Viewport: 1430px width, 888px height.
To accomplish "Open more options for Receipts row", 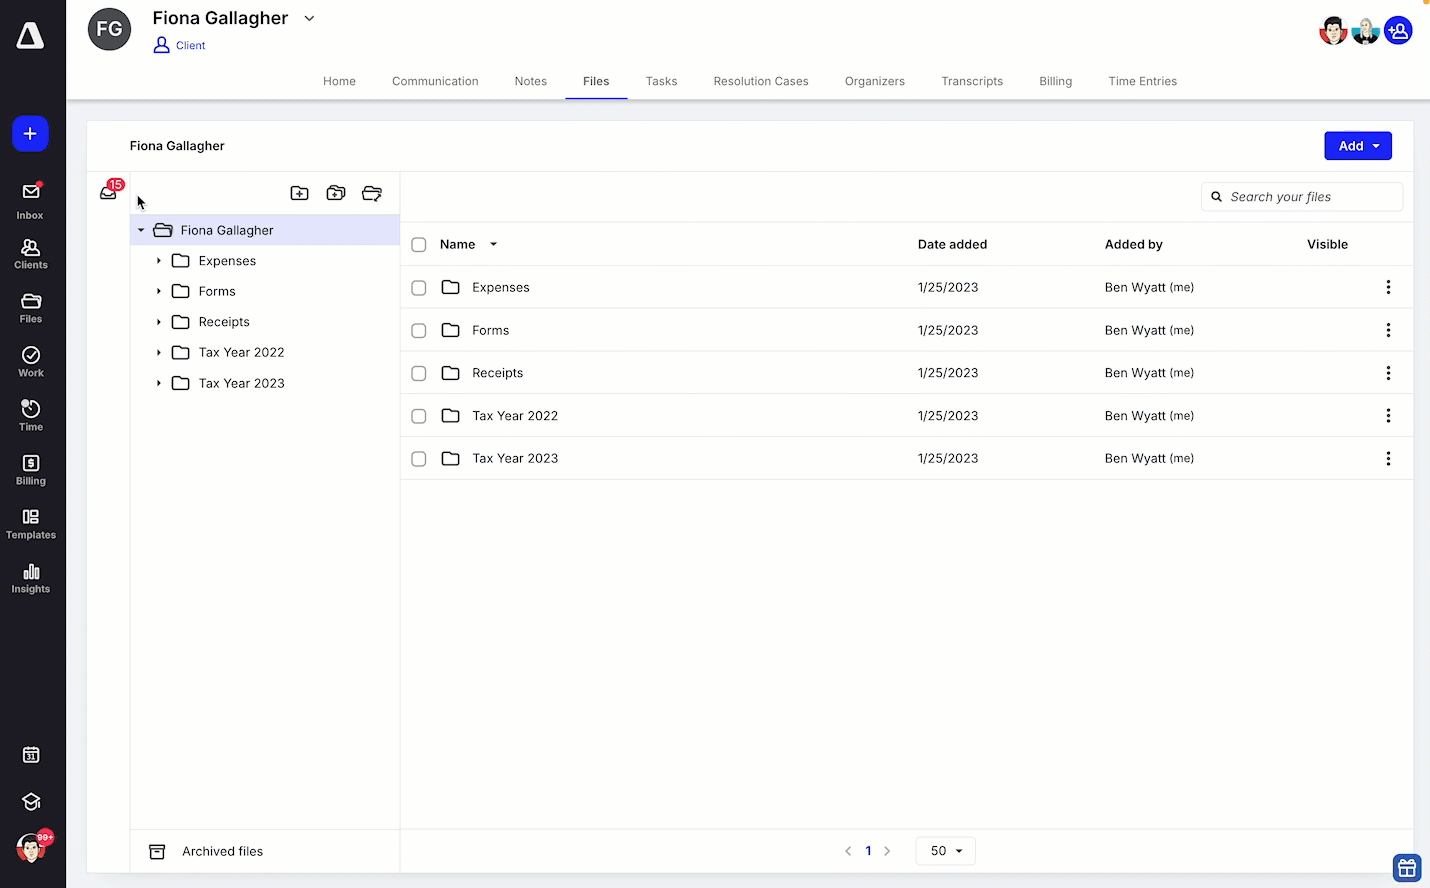I will click(1388, 373).
